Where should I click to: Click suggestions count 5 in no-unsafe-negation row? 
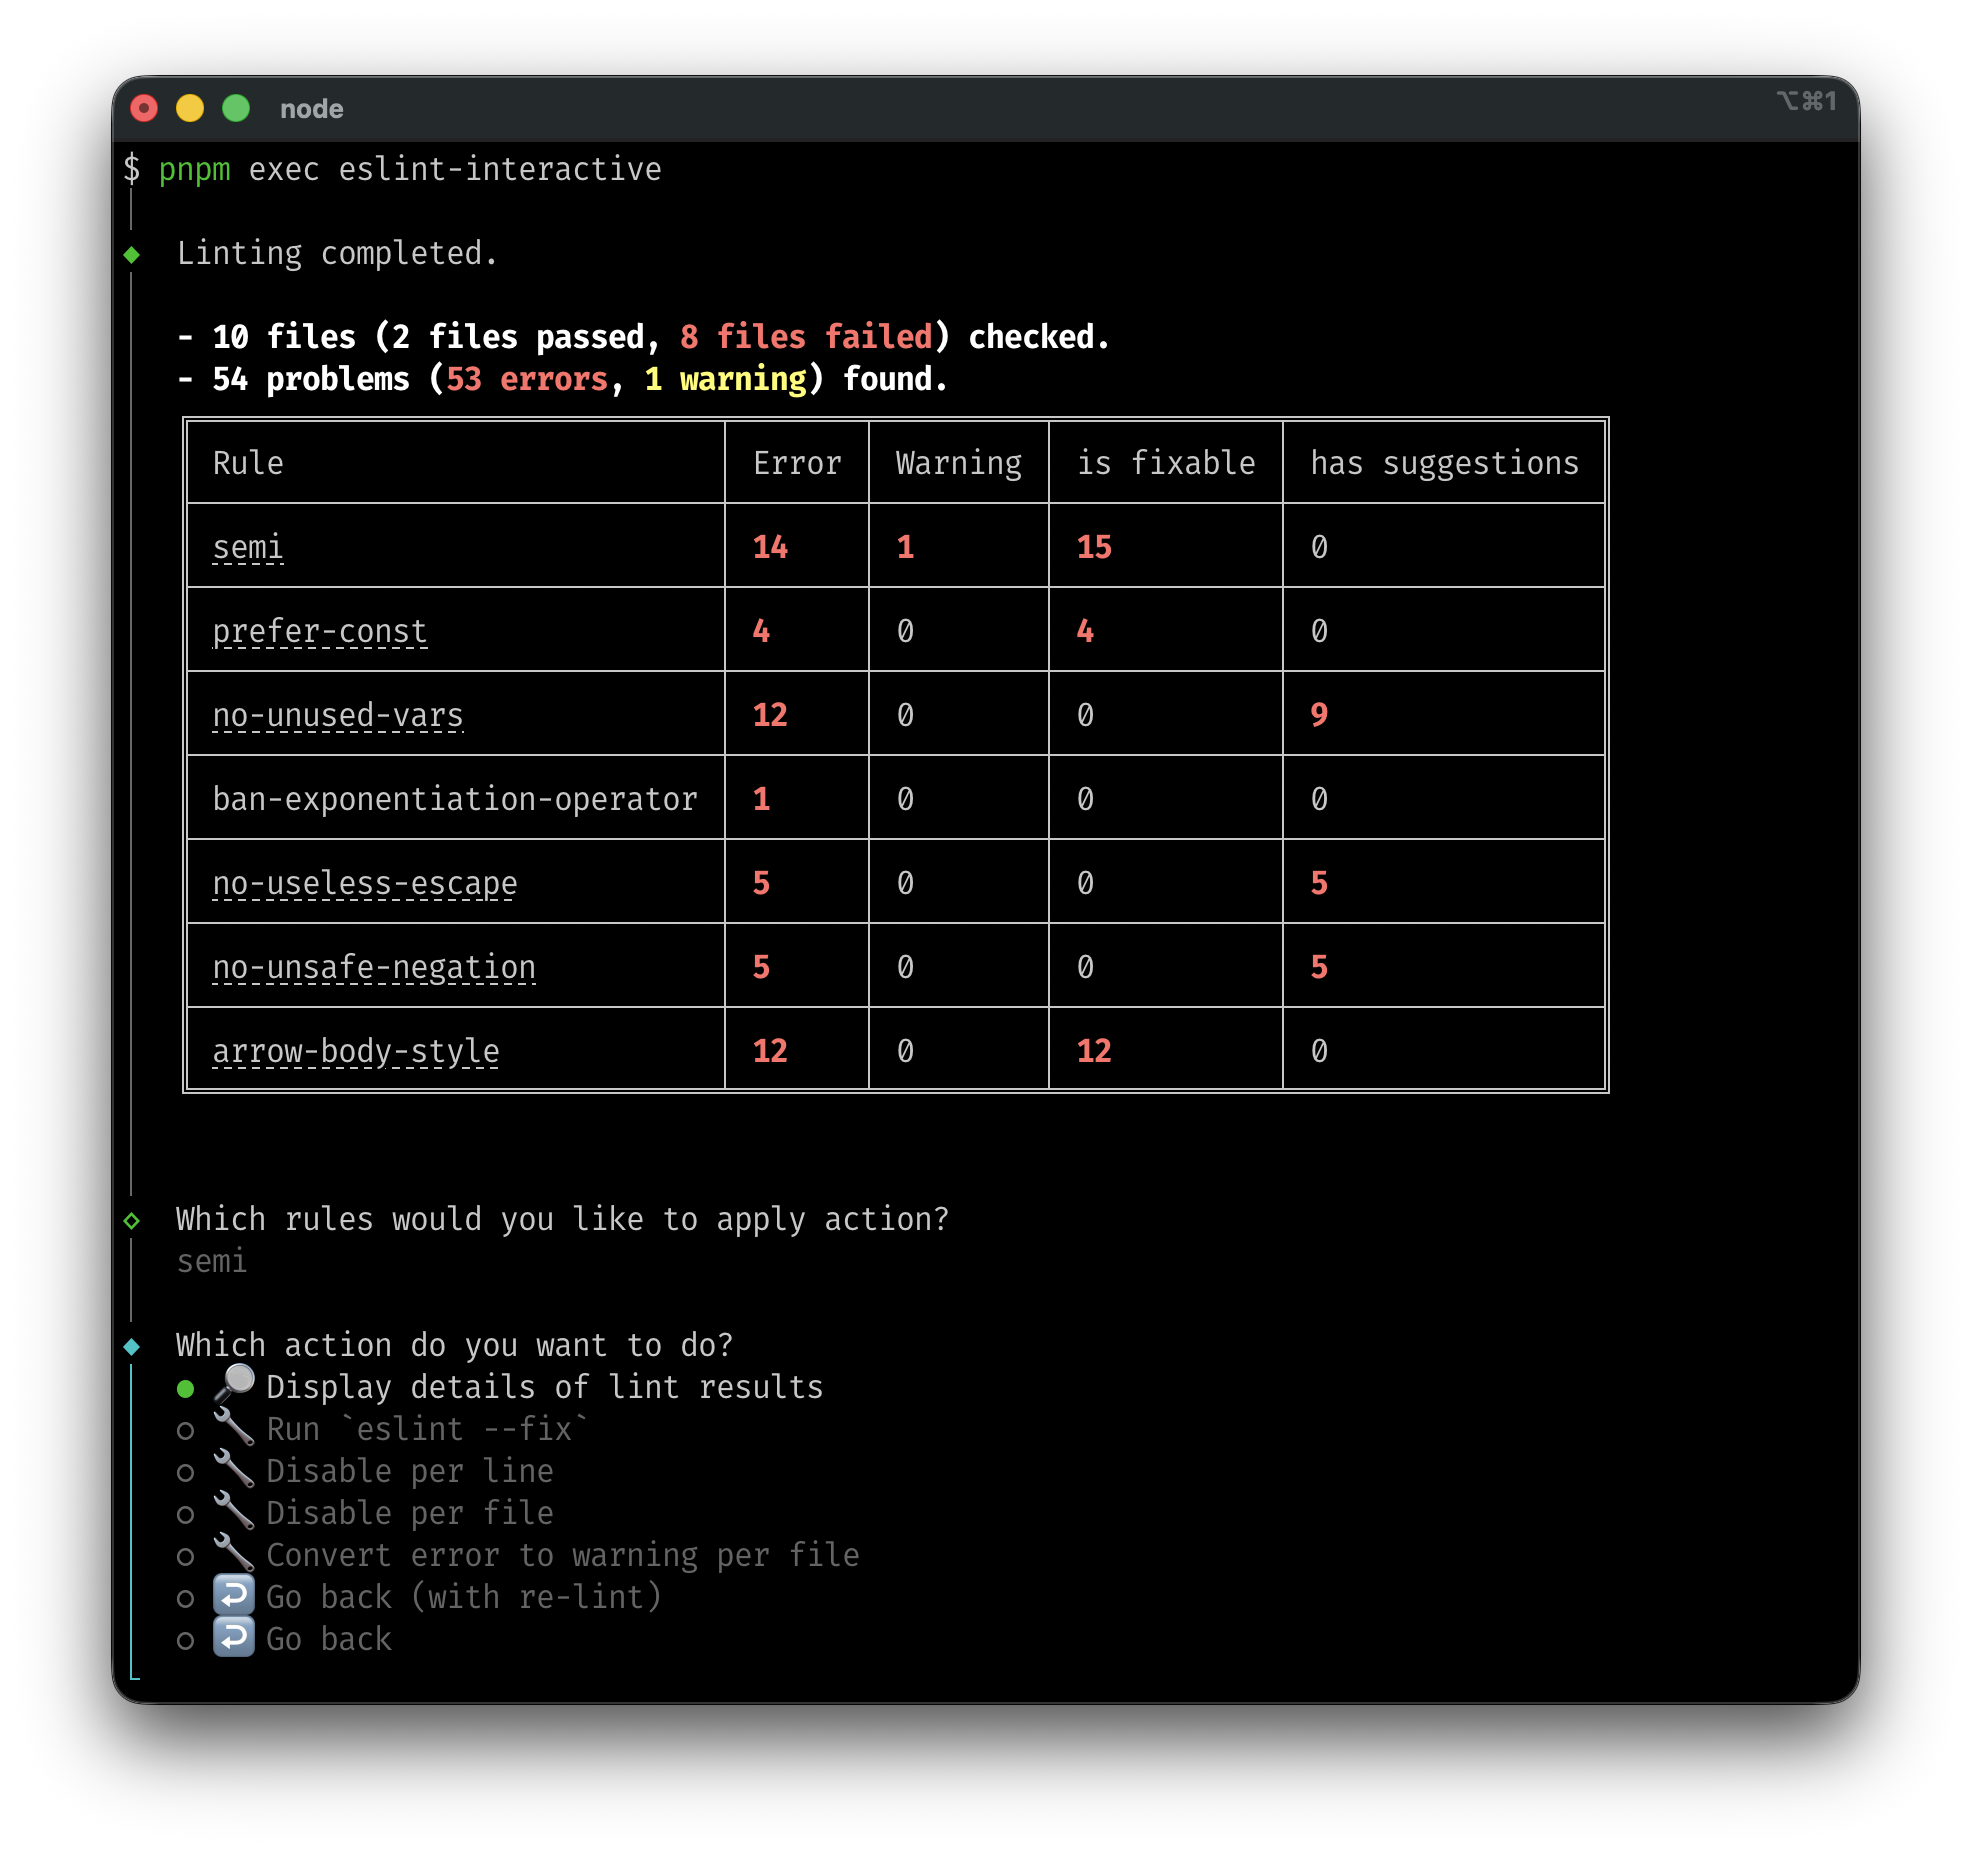point(1319,967)
